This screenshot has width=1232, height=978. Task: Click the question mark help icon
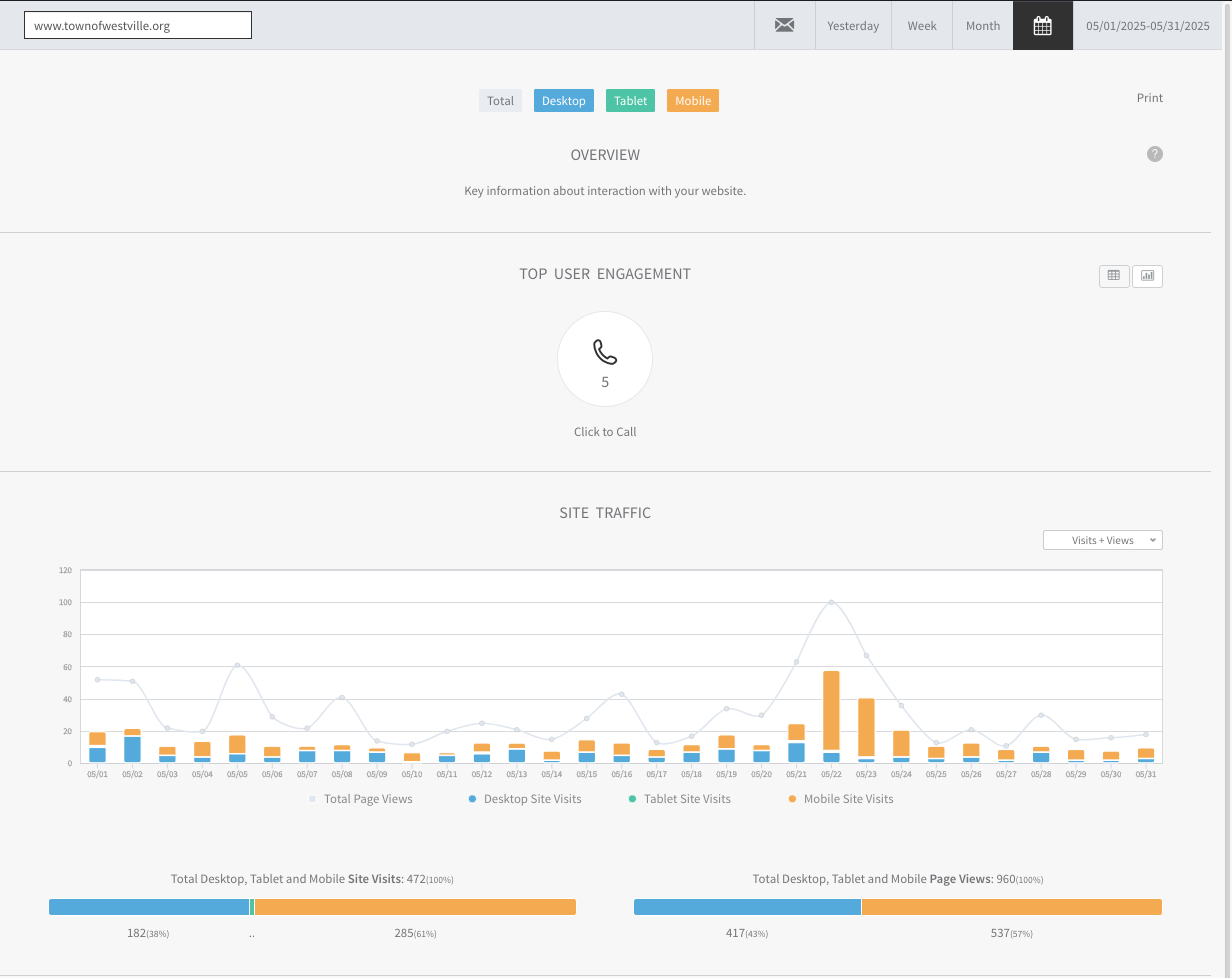pos(1155,154)
